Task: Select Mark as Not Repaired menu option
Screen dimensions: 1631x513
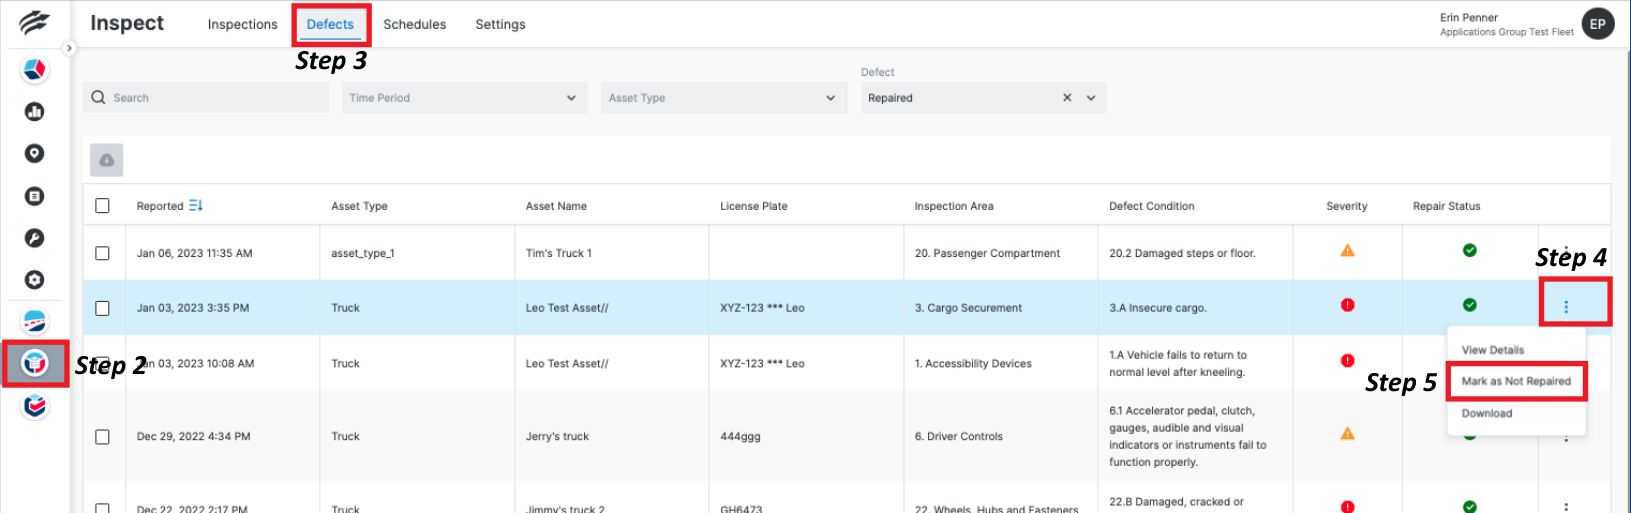Action: coord(1516,381)
